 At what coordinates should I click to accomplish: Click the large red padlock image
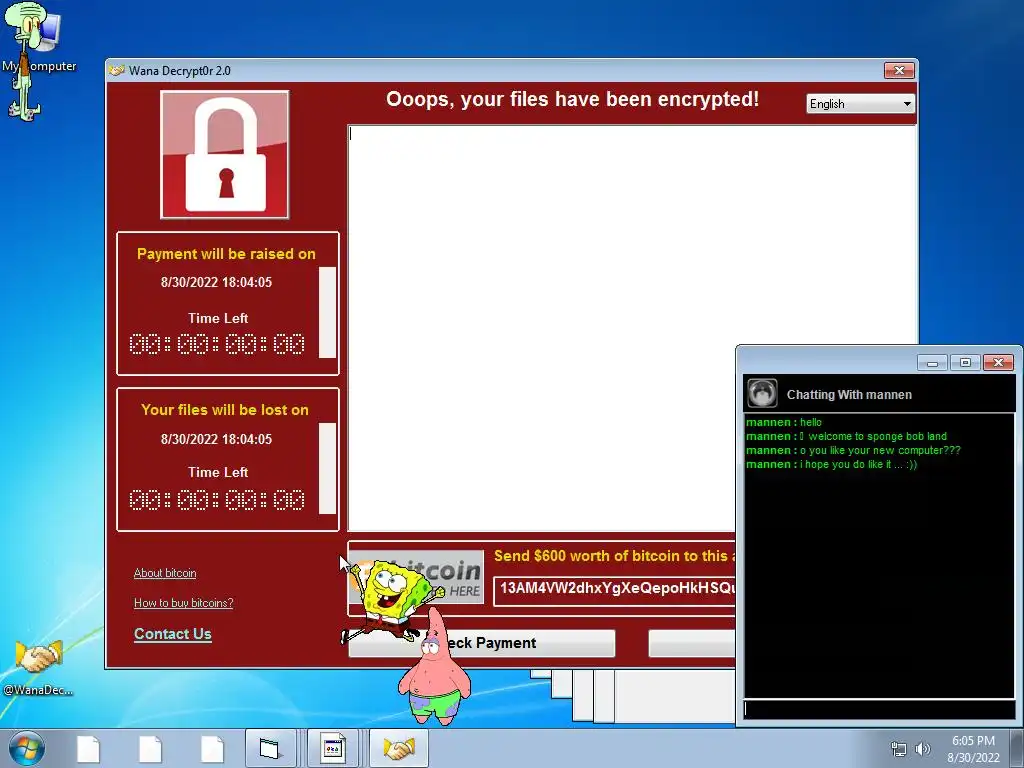pyautogui.click(x=225, y=155)
